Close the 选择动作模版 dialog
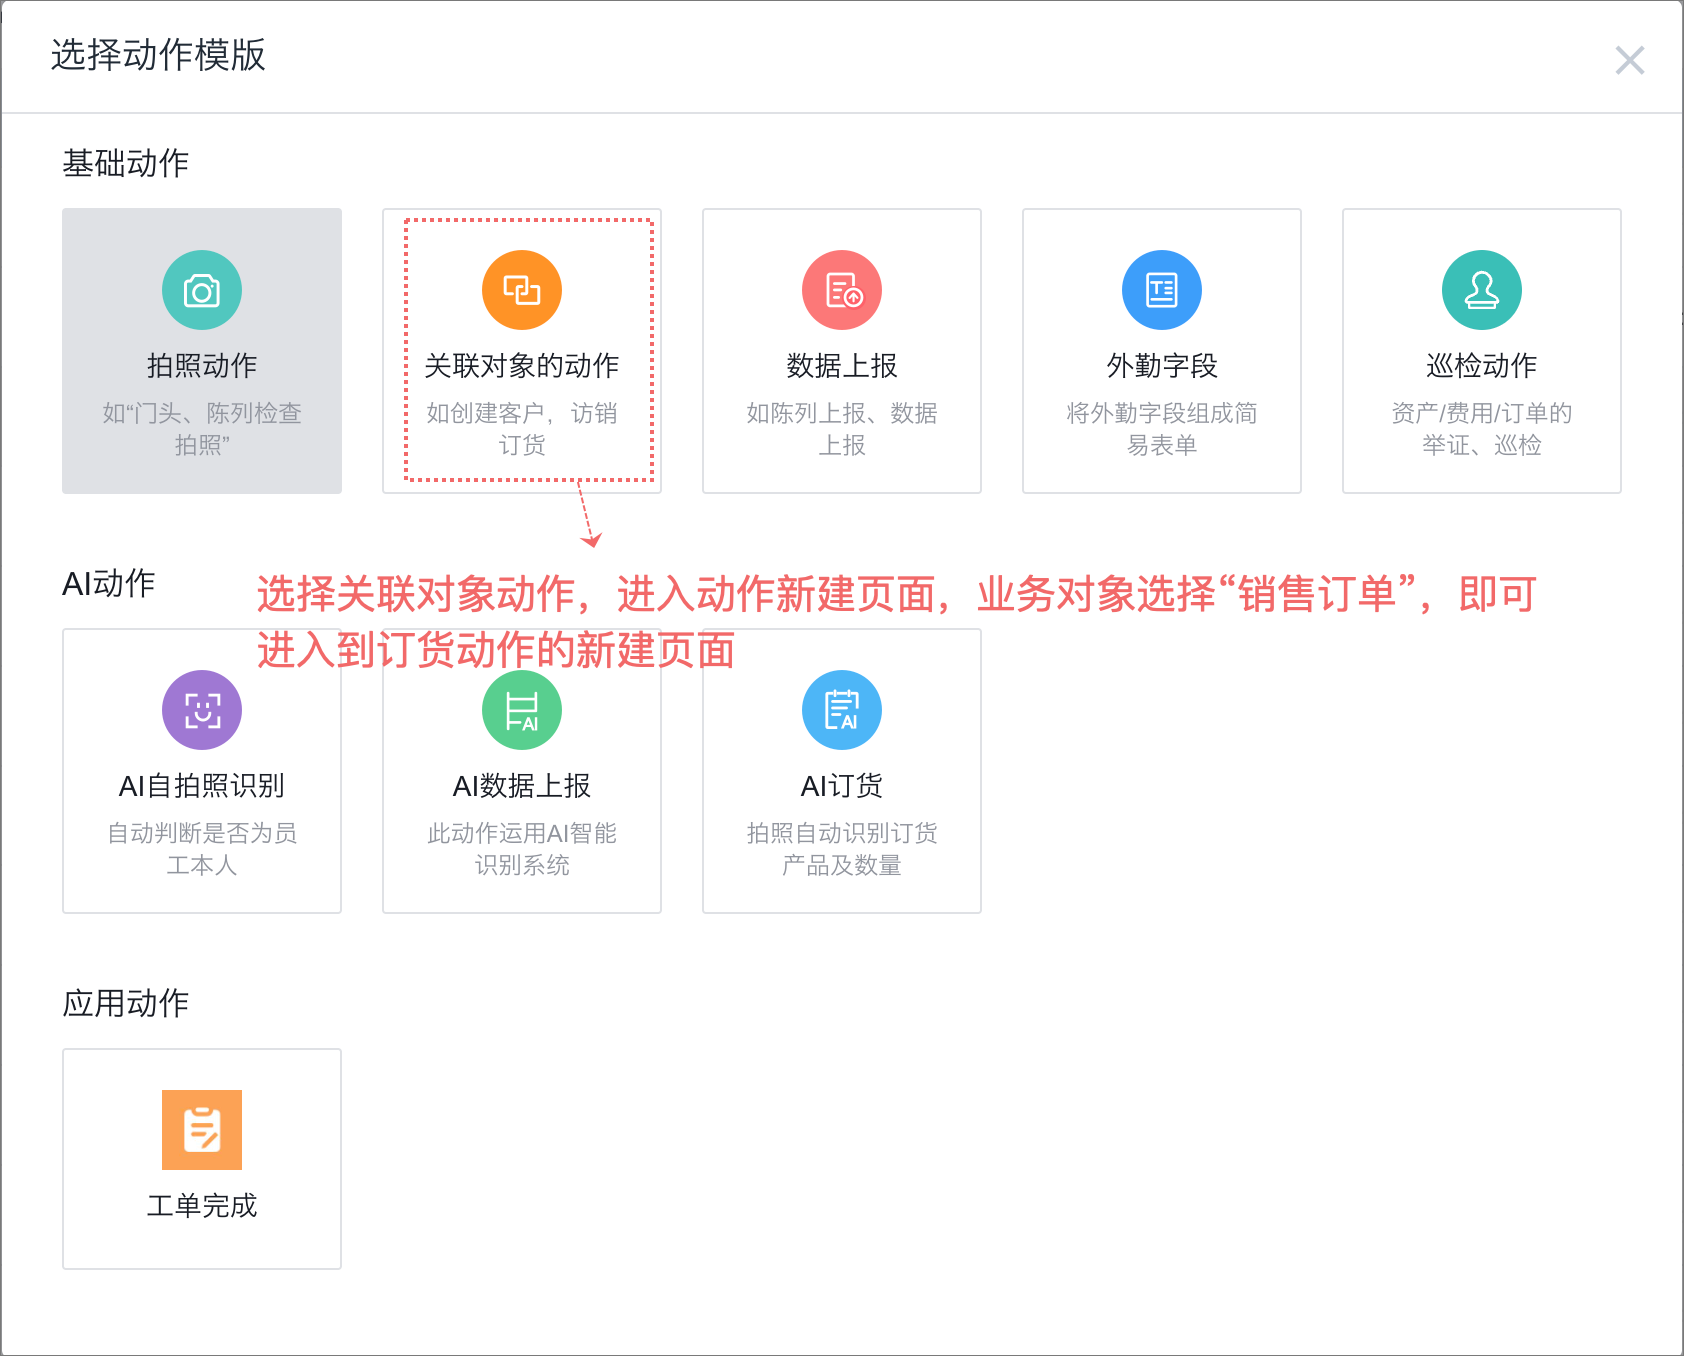 (1630, 60)
